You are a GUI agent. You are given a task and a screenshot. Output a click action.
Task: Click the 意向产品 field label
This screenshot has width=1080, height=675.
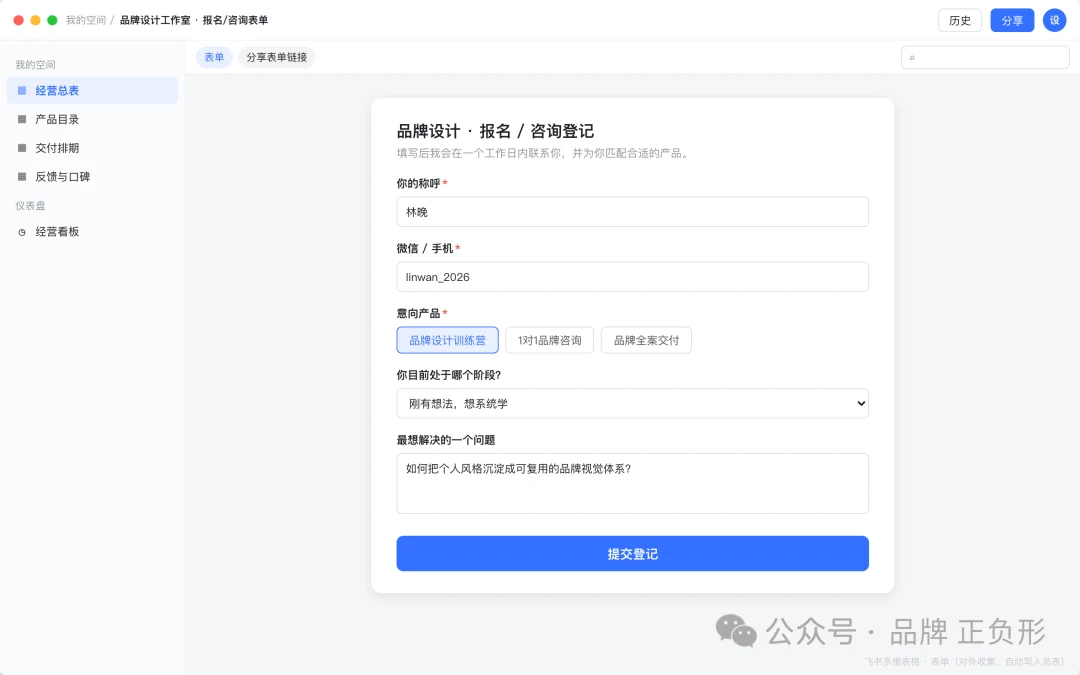(x=418, y=313)
